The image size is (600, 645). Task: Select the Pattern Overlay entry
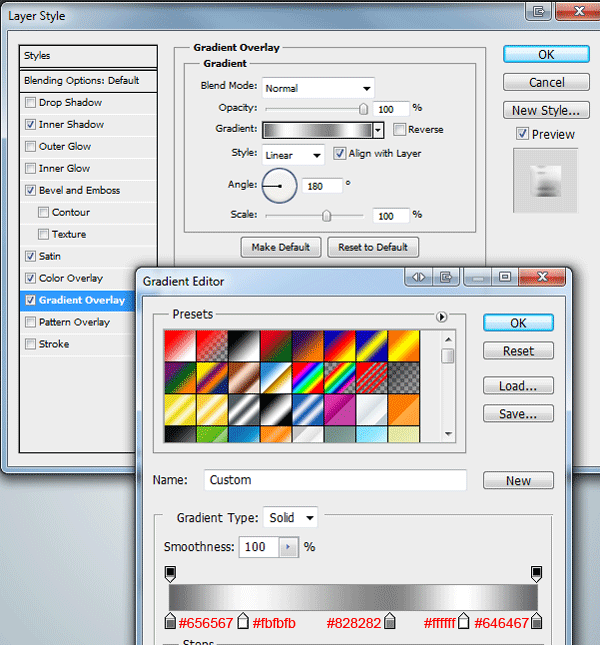[78, 322]
